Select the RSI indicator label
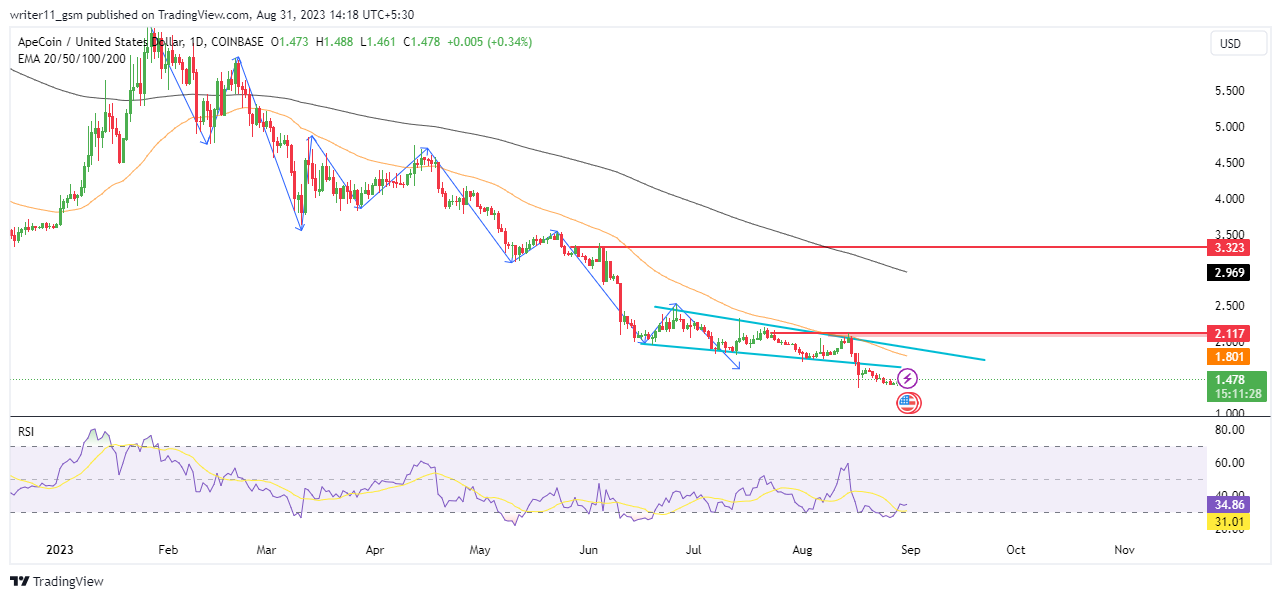 tap(26, 431)
